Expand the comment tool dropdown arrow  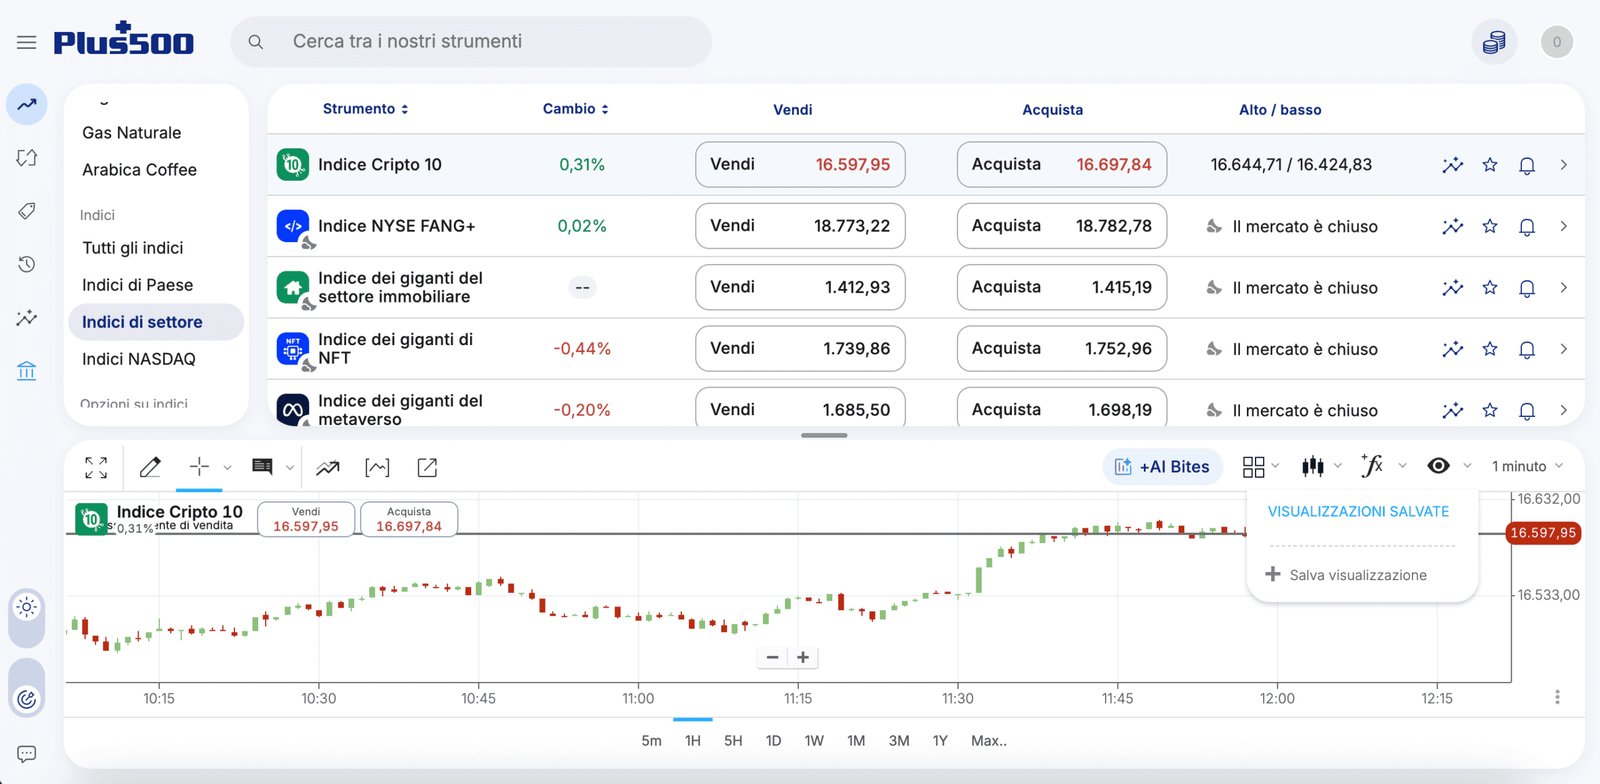coord(290,467)
